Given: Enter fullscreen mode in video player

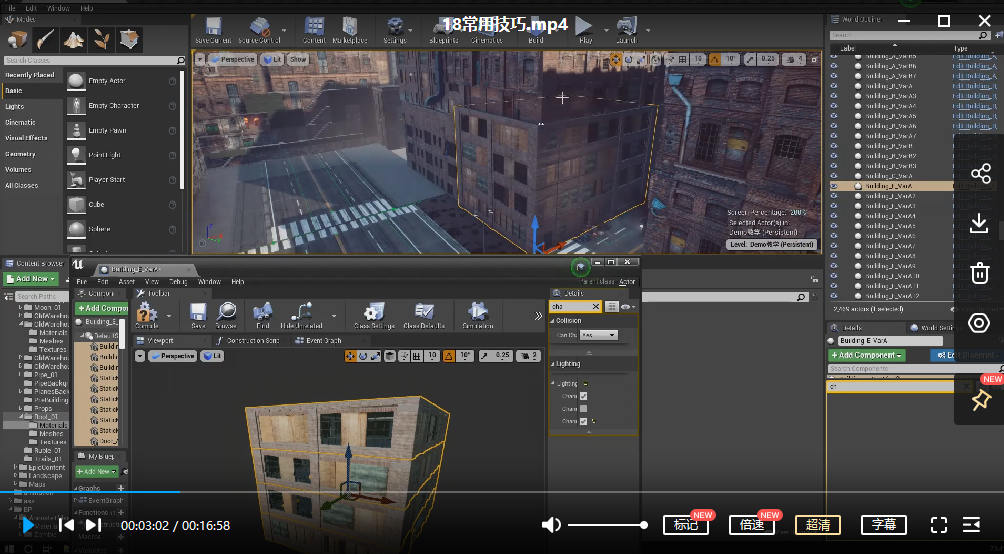Looking at the screenshot, I should 938,525.
